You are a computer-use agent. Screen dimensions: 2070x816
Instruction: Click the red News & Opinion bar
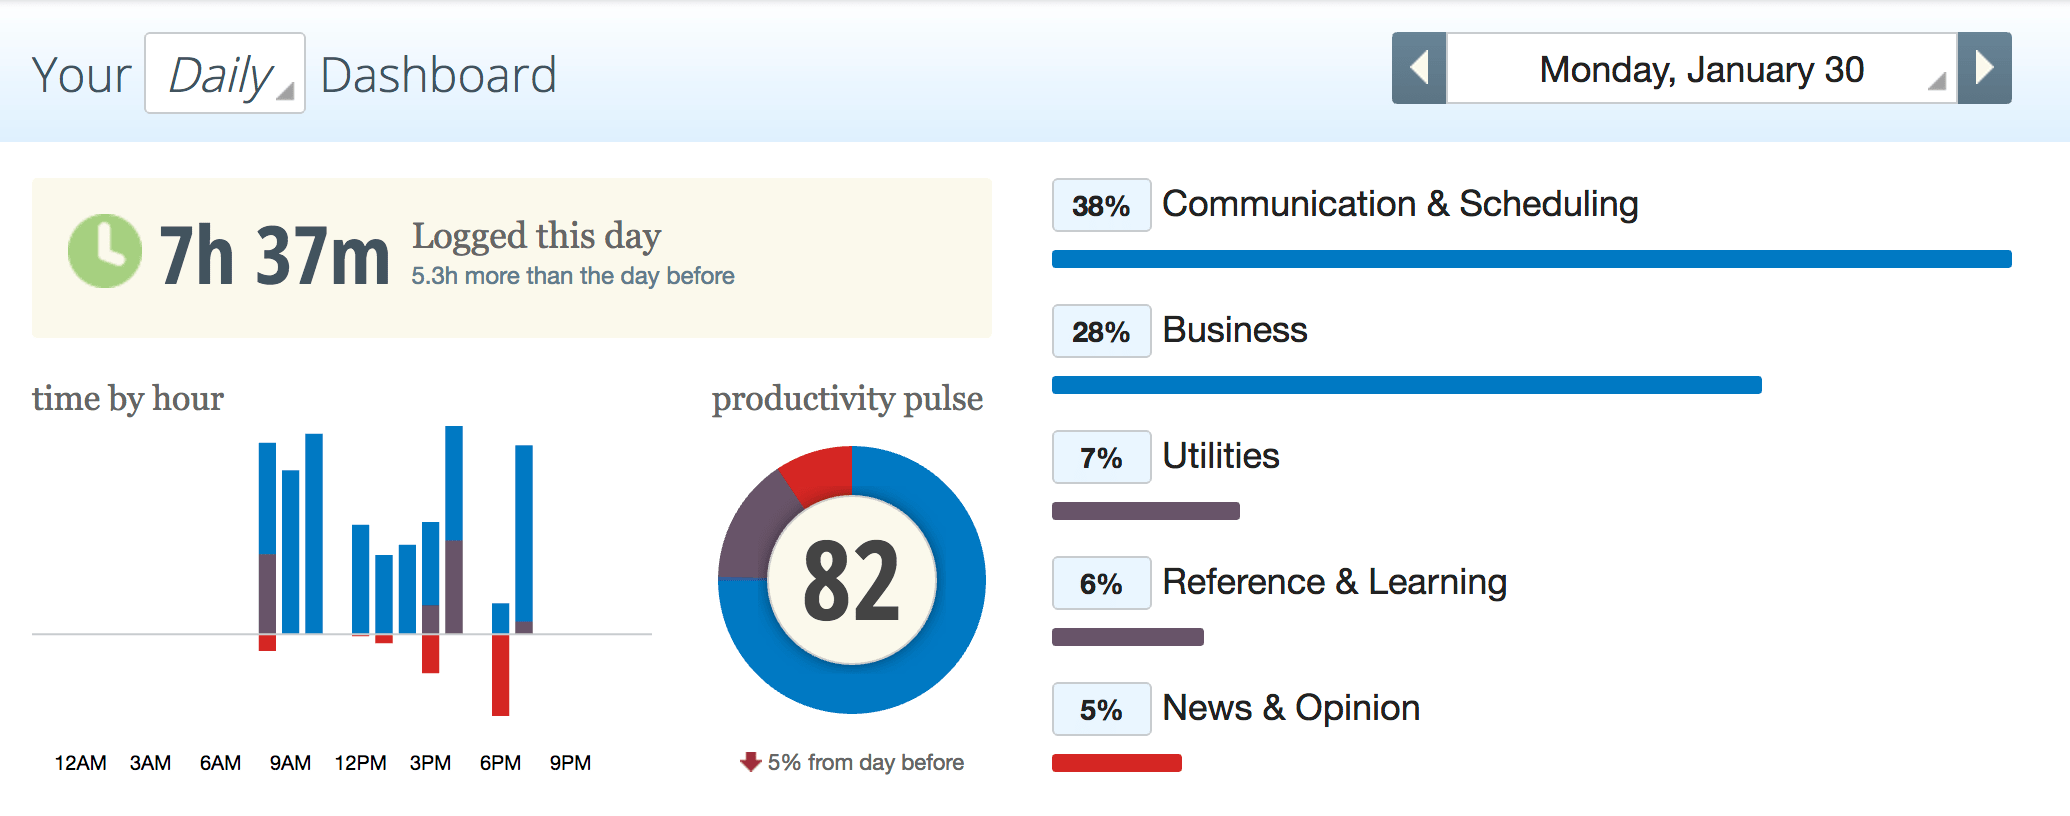pos(1117,763)
